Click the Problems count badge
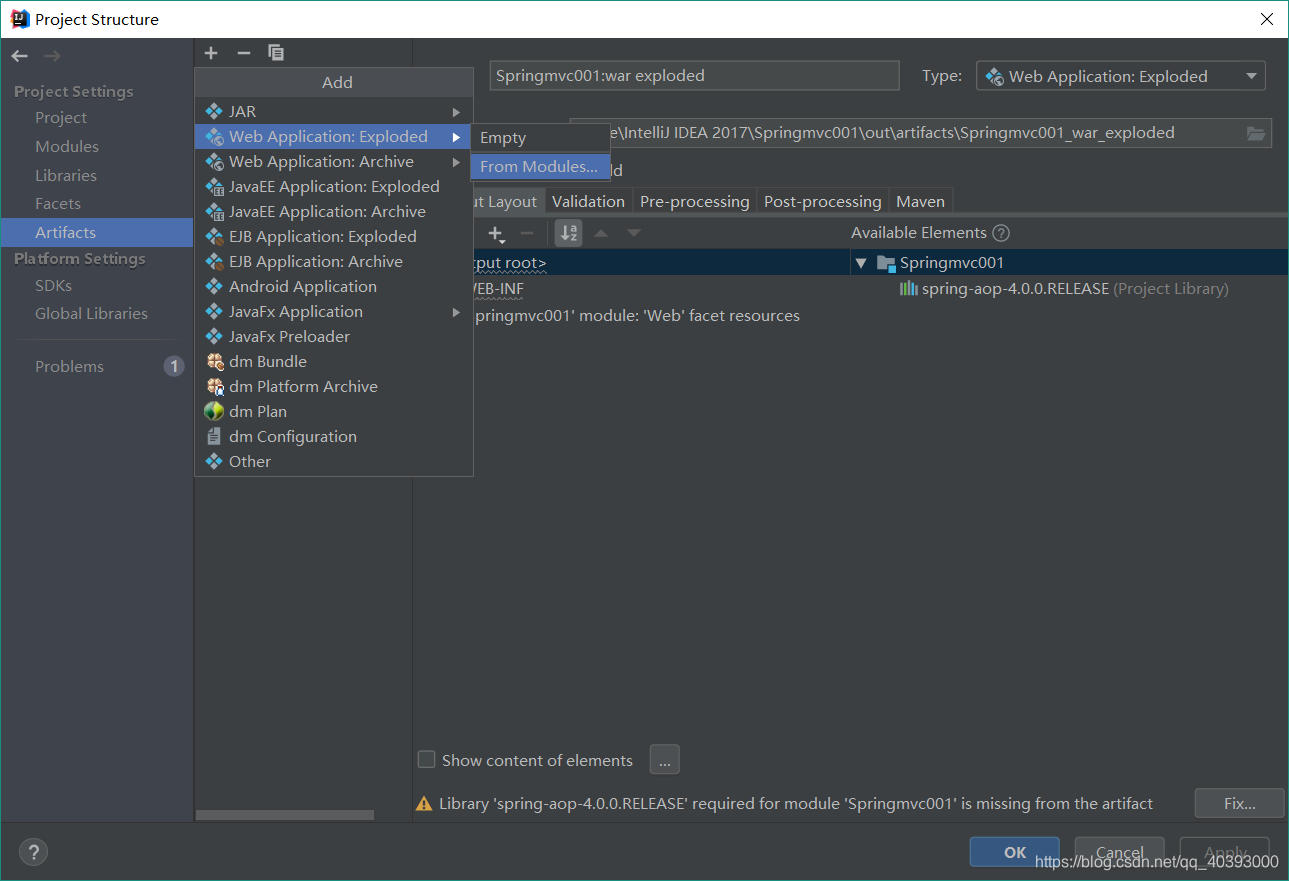 [174, 366]
